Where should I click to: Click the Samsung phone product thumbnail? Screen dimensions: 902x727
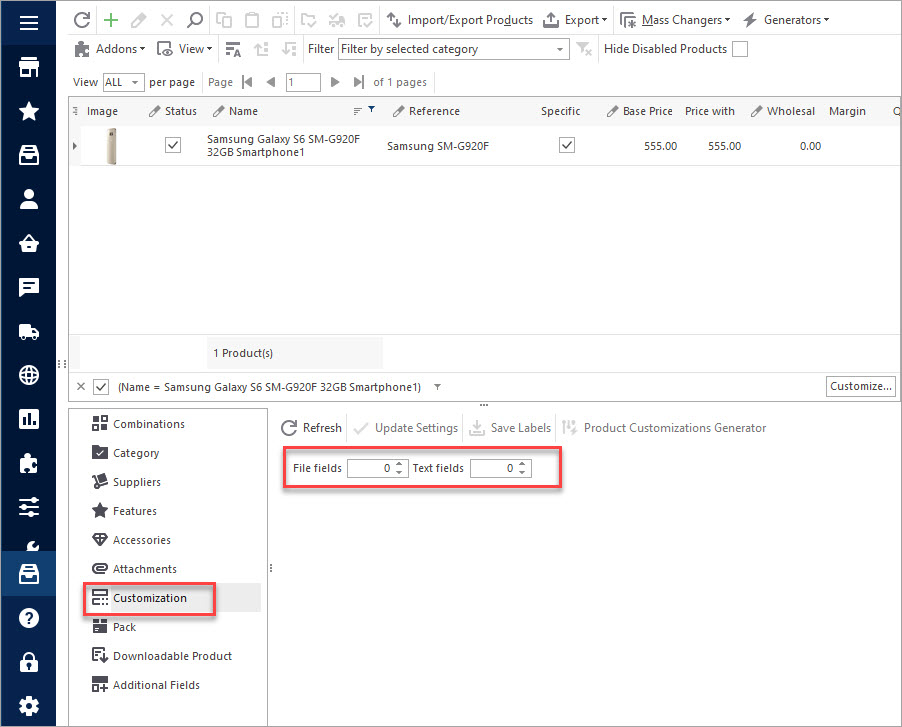(x=112, y=146)
